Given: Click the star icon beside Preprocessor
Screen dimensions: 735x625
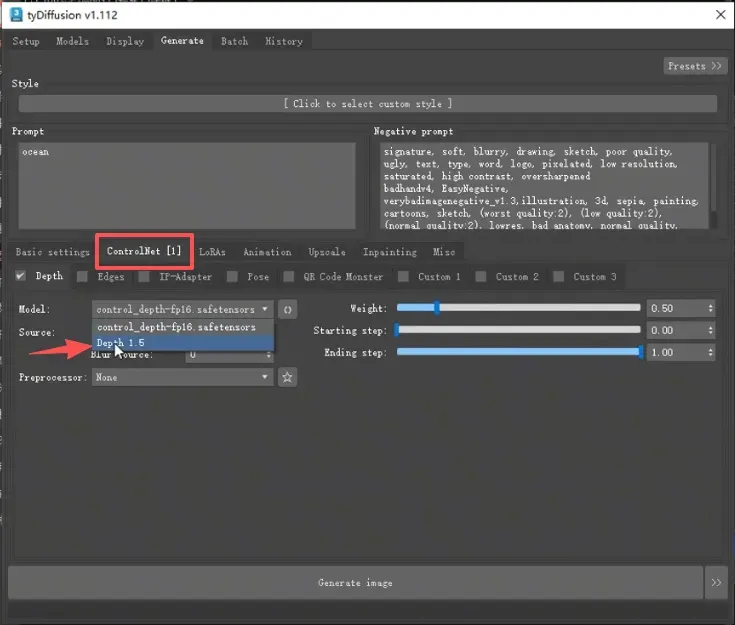Looking at the screenshot, I should [x=287, y=377].
